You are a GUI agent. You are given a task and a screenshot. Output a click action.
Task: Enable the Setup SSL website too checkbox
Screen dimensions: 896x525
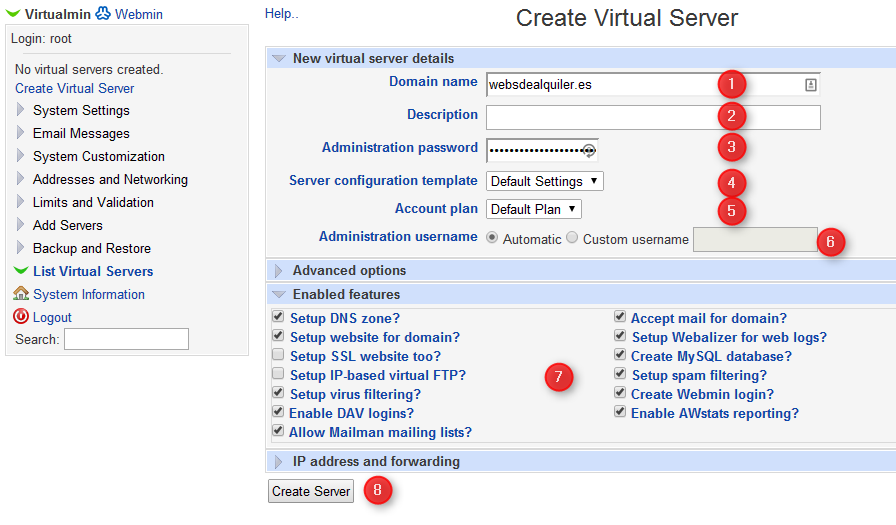[x=278, y=356]
